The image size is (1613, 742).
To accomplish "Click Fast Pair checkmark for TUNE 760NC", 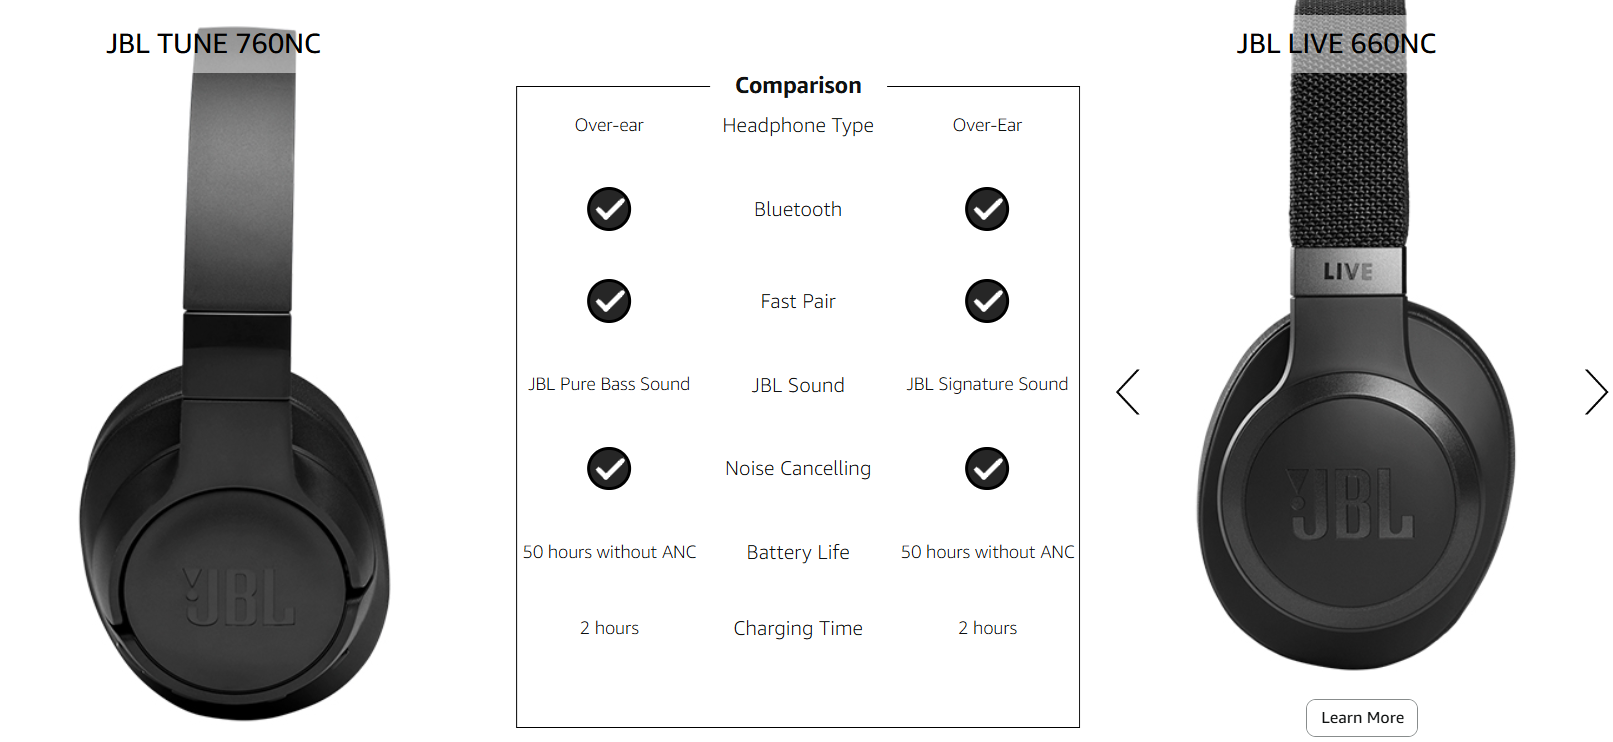I will (x=609, y=301).
